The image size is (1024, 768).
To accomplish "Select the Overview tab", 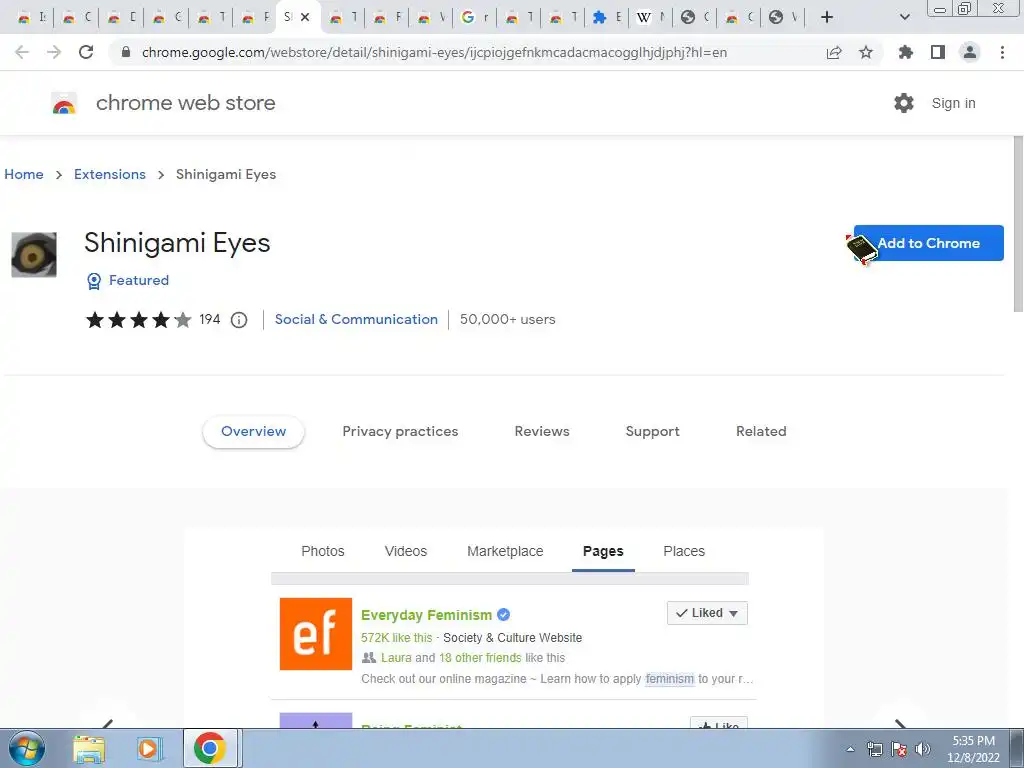I will (x=253, y=432).
